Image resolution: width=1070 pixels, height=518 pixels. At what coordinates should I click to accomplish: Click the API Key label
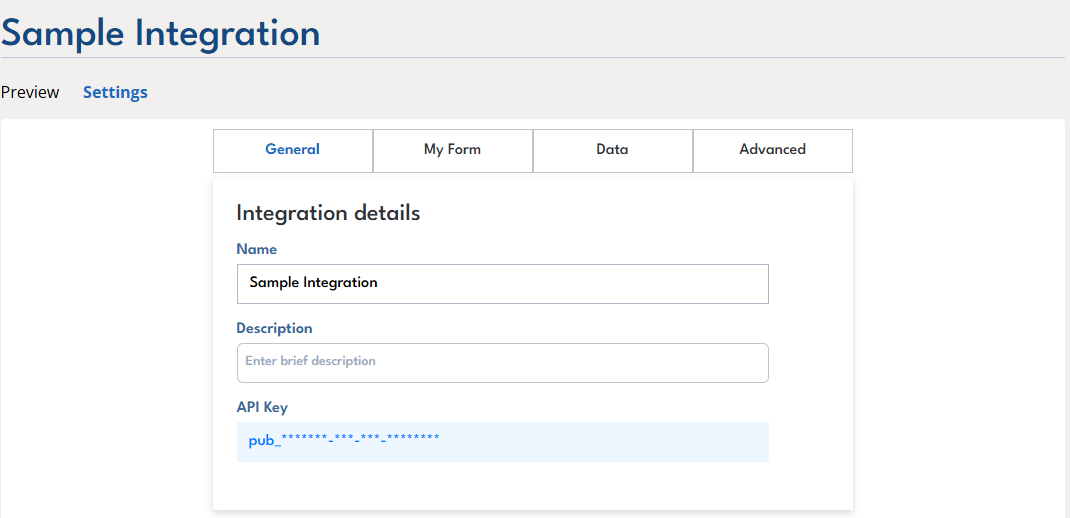pyautogui.click(x=262, y=407)
